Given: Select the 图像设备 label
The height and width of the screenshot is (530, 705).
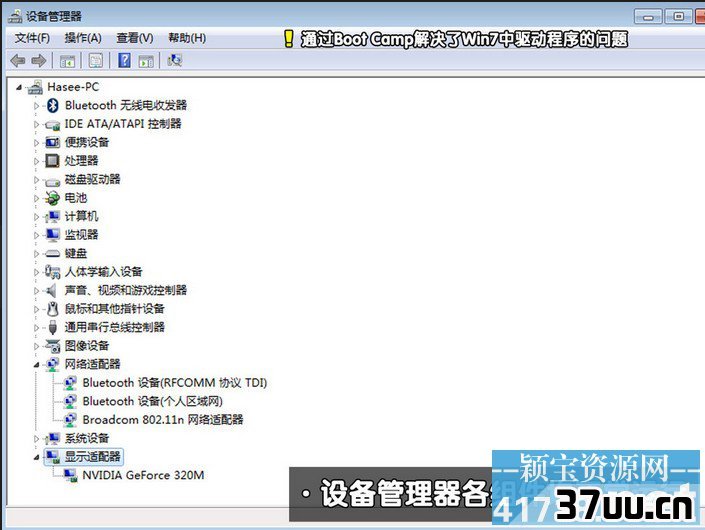Looking at the screenshot, I should (x=87, y=345).
